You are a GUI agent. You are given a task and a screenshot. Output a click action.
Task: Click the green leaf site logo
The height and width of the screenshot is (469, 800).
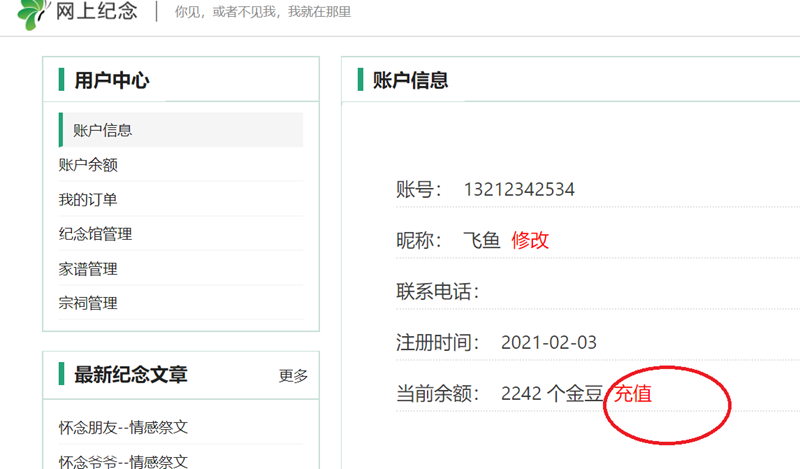click(32, 13)
